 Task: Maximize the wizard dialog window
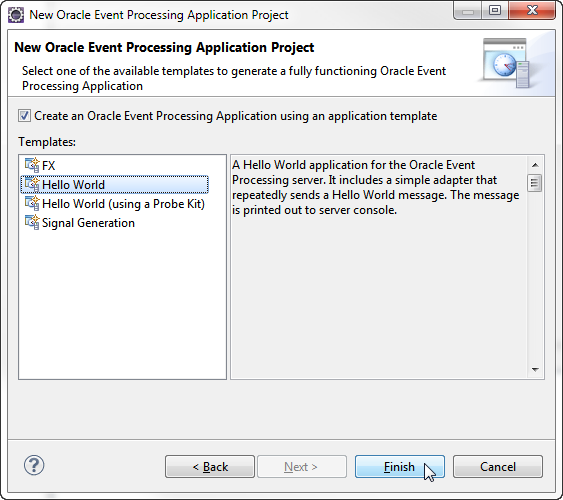point(495,10)
